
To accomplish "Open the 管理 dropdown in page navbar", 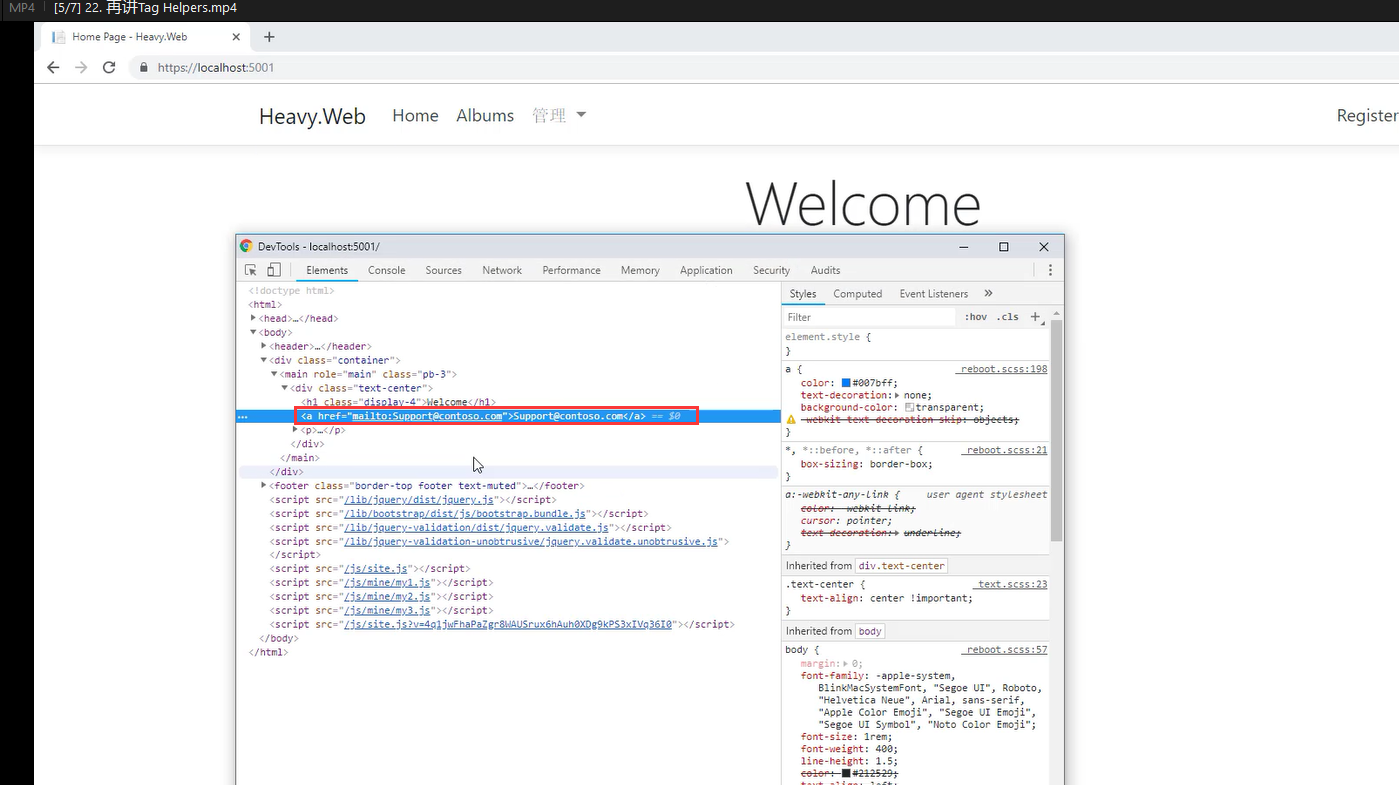I will tap(559, 116).
